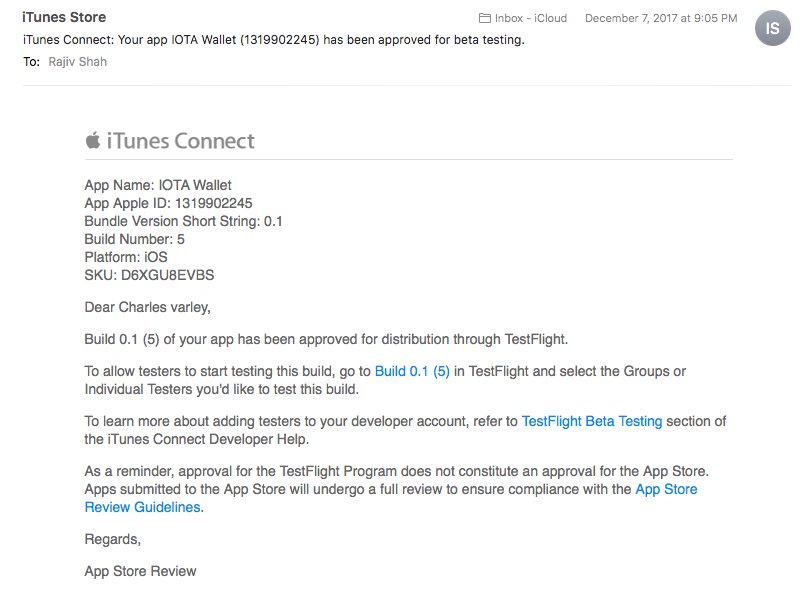The image size is (802, 605).
Task: Click the Inbox - iCloud mailbox label
Action: pyautogui.click(x=531, y=18)
